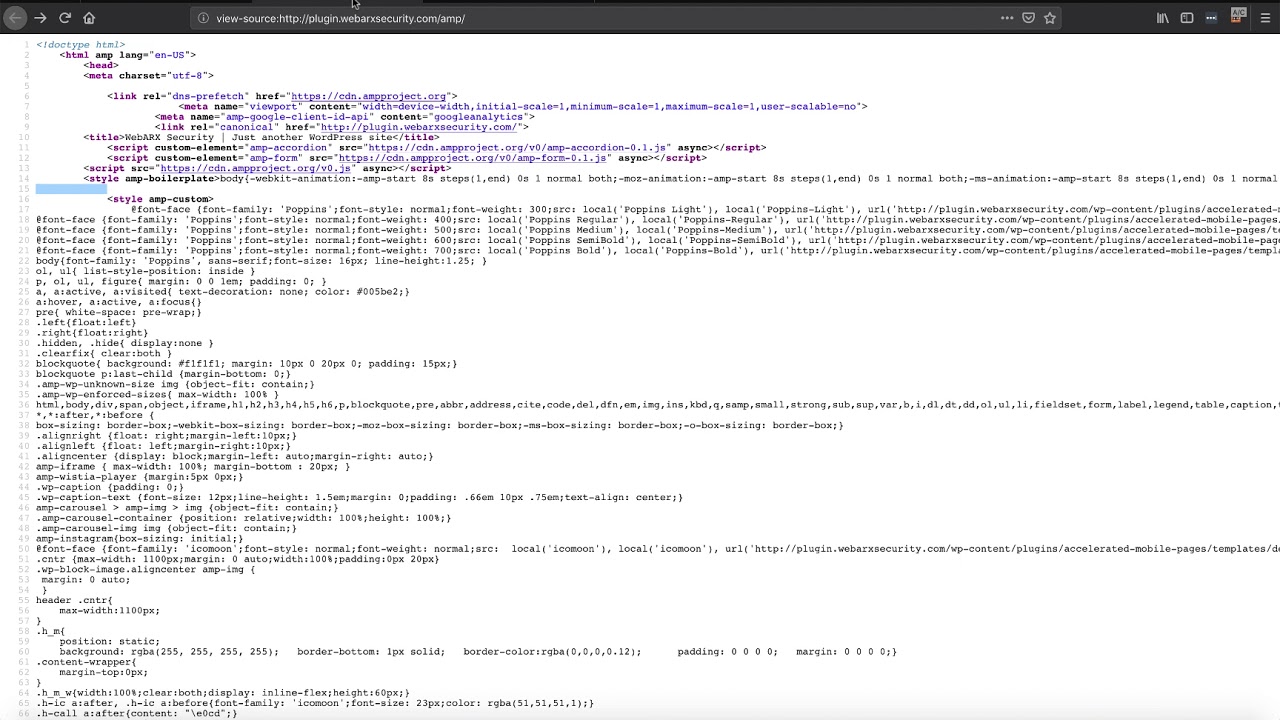The width and height of the screenshot is (1280, 720).
Task: Show site information via the info icon
Action: (x=203, y=18)
